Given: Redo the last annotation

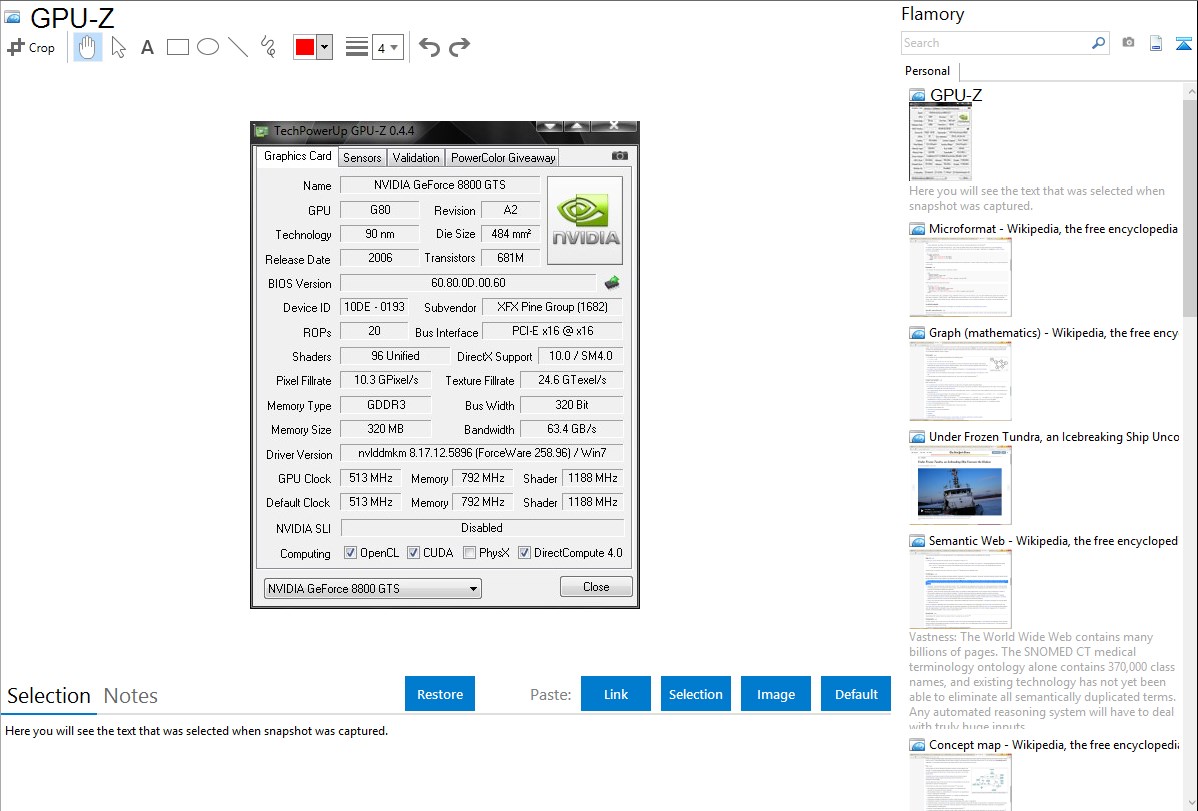Looking at the screenshot, I should click(459, 47).
